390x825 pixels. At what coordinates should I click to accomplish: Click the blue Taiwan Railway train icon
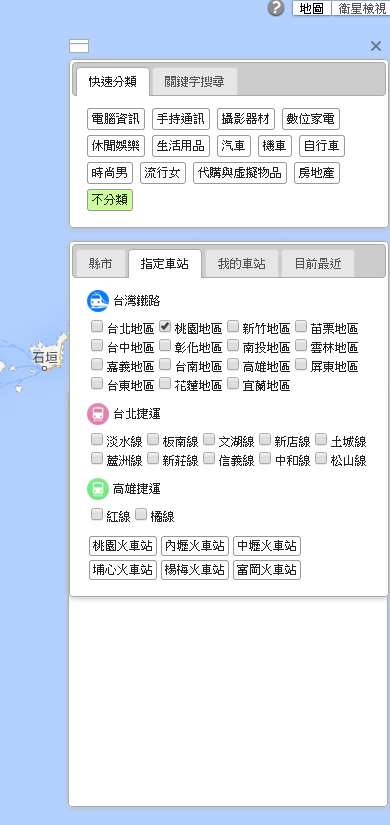98,301
